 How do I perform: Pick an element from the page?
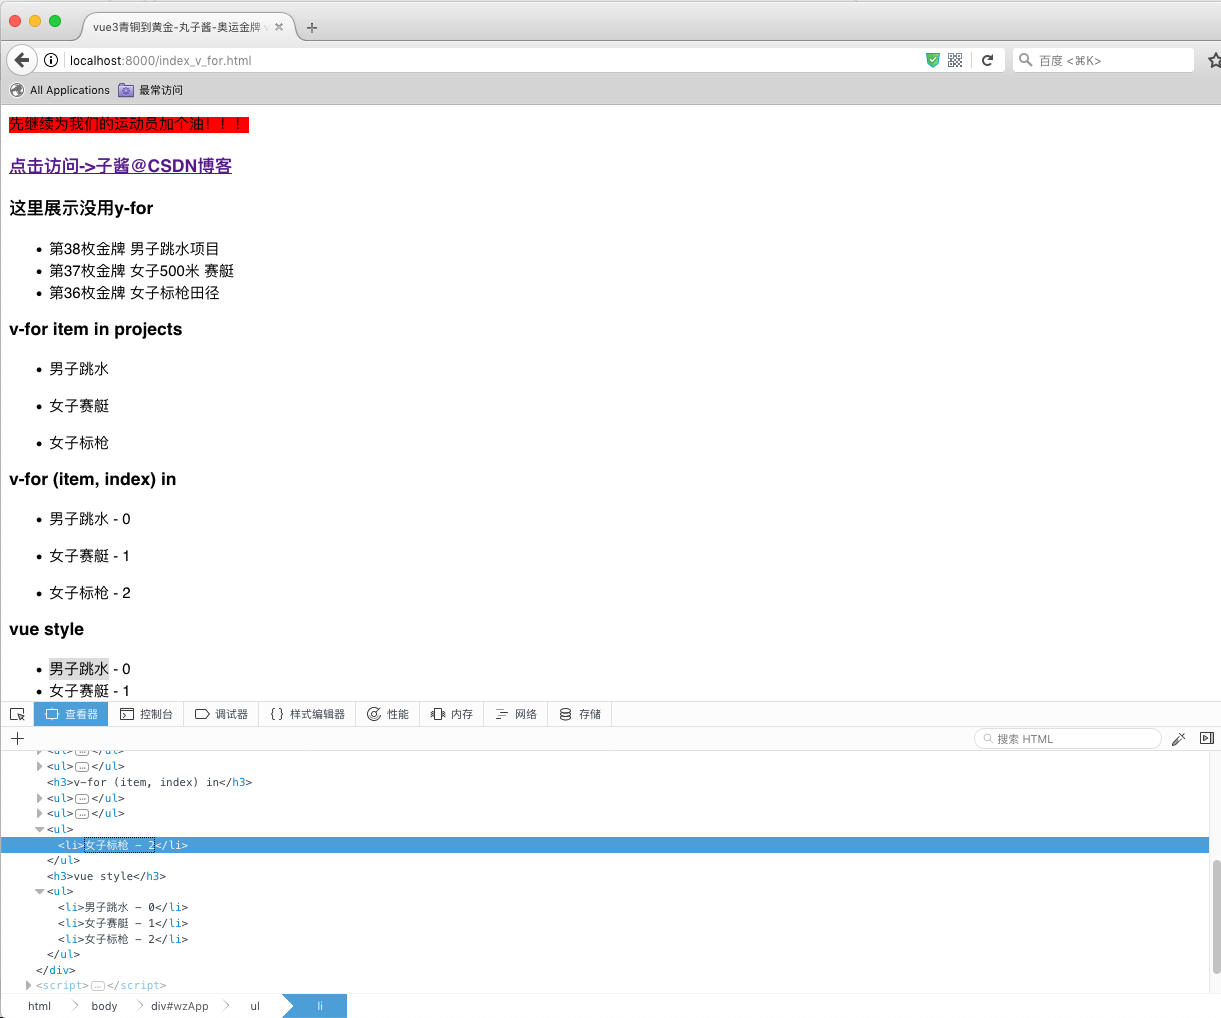[17, 714]
